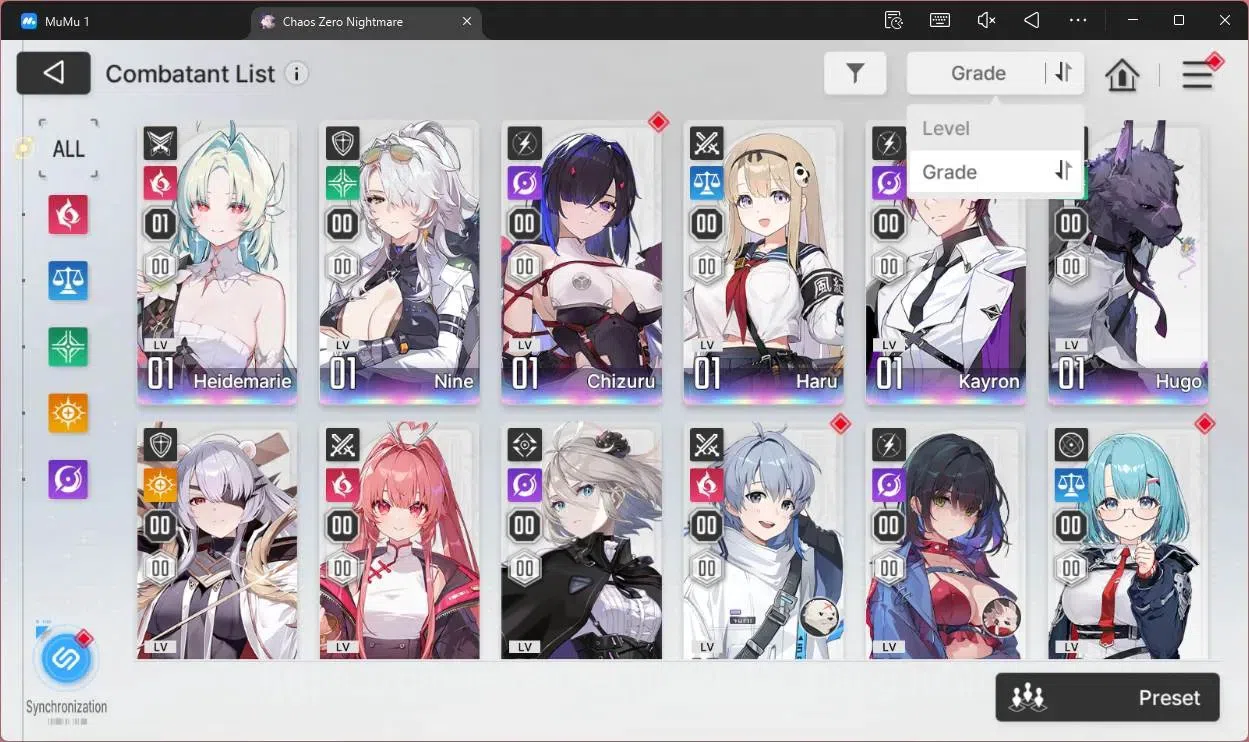Close the Chaos Zero Nightmare tab

click(x=467, y=21)
